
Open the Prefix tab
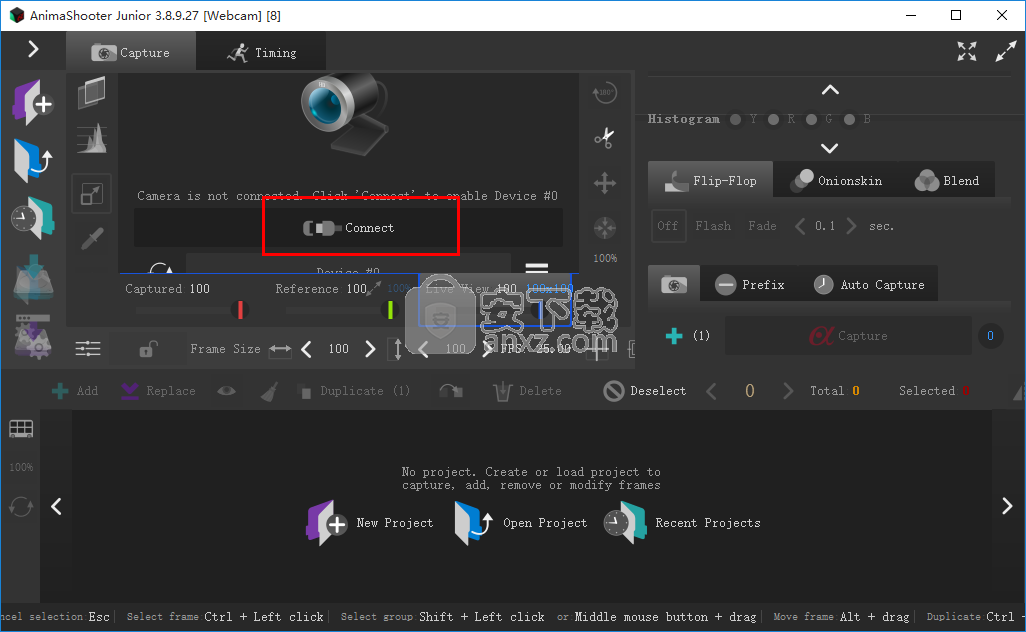[x=749, y=285]
